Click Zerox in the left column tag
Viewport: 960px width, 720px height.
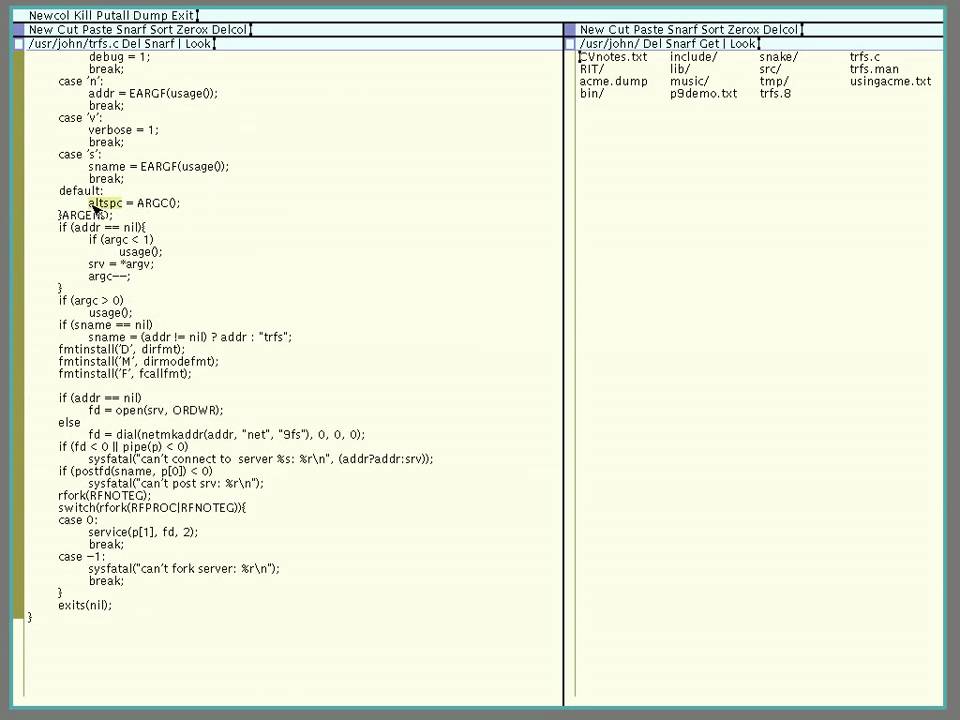pyautogui.click(x=192, y=29)
